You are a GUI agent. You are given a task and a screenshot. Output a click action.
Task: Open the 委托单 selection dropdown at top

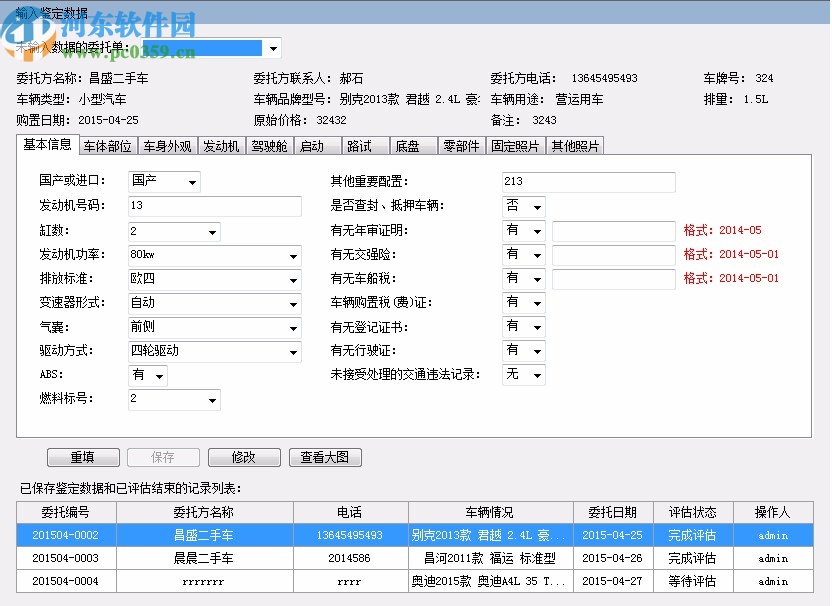271,47
